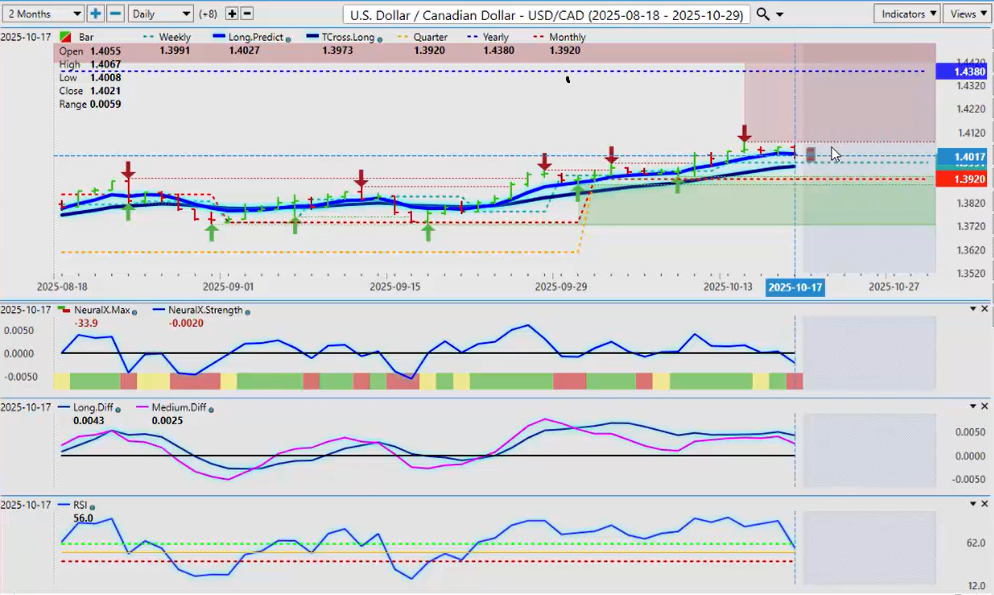This screenshot has width=994, height=595.
Task: Open the Indicators menu
Action: [906, 14]
